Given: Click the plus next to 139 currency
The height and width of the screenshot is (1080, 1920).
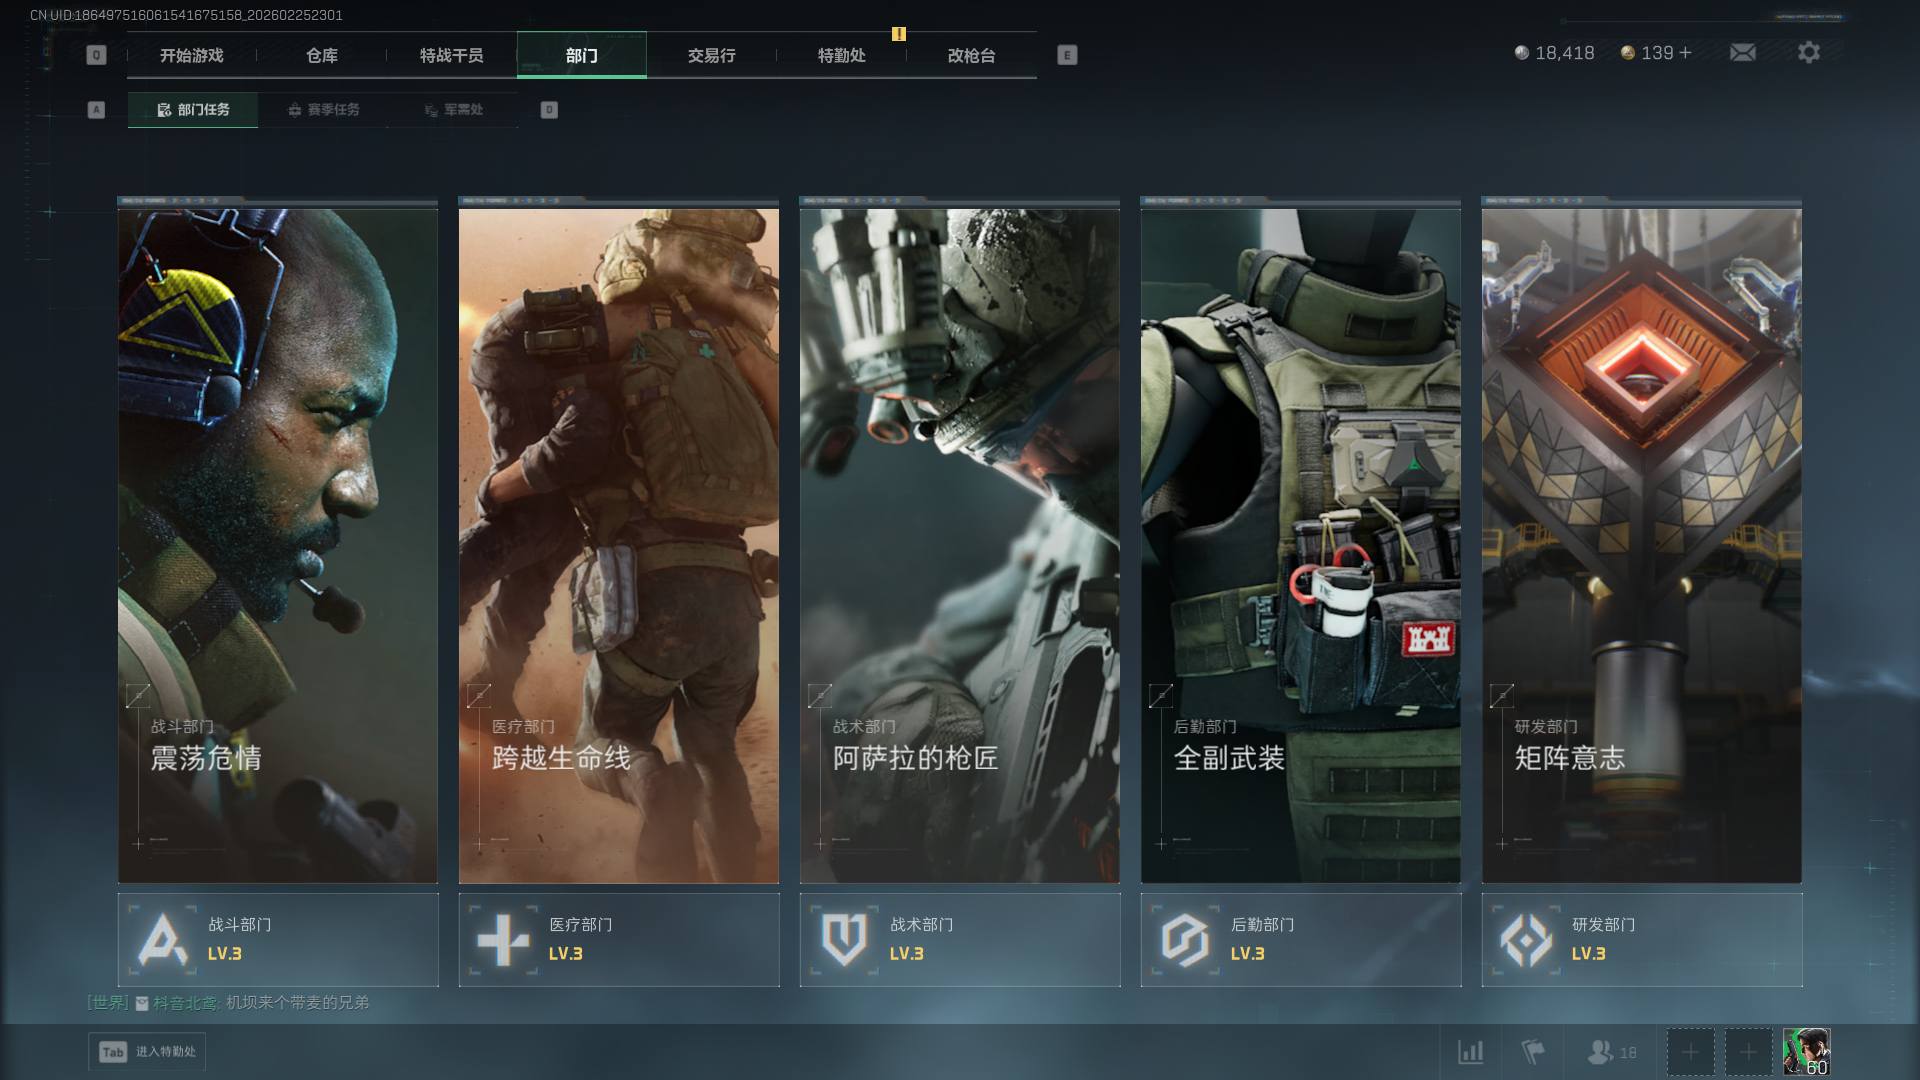Looking at the screenshot, I should tap(1686, 53).
